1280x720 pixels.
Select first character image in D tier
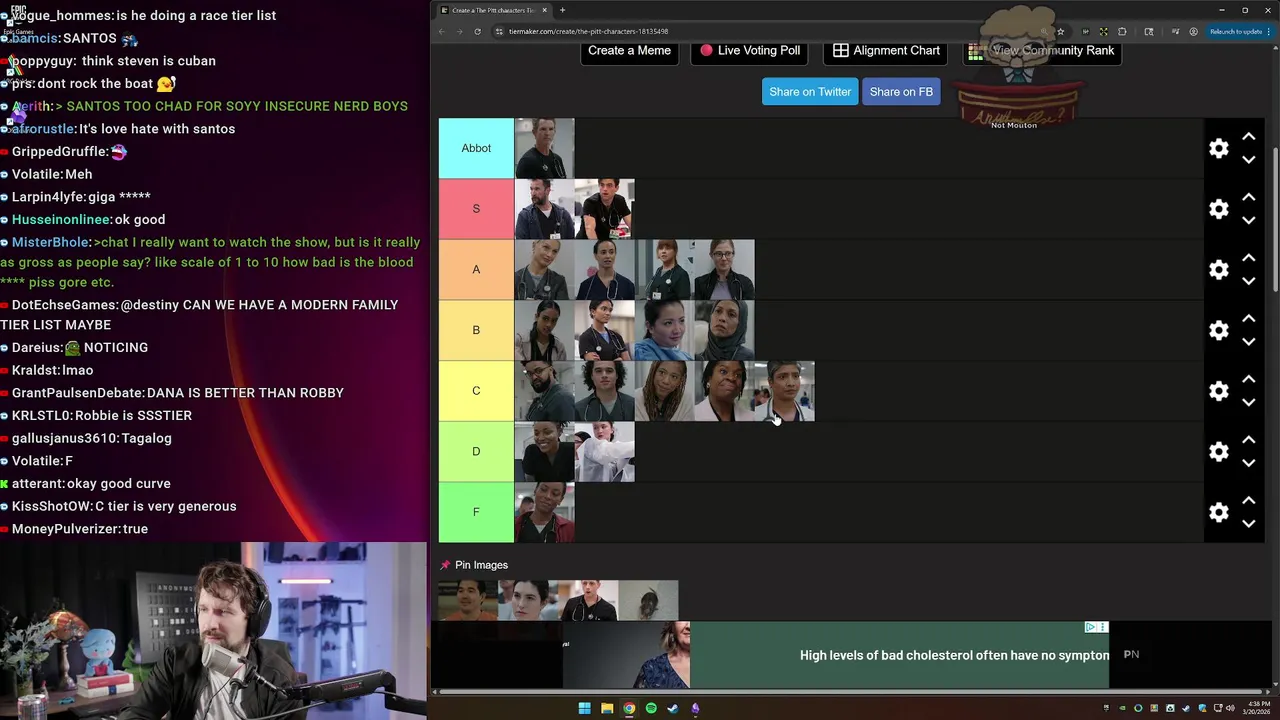point(545,452)
